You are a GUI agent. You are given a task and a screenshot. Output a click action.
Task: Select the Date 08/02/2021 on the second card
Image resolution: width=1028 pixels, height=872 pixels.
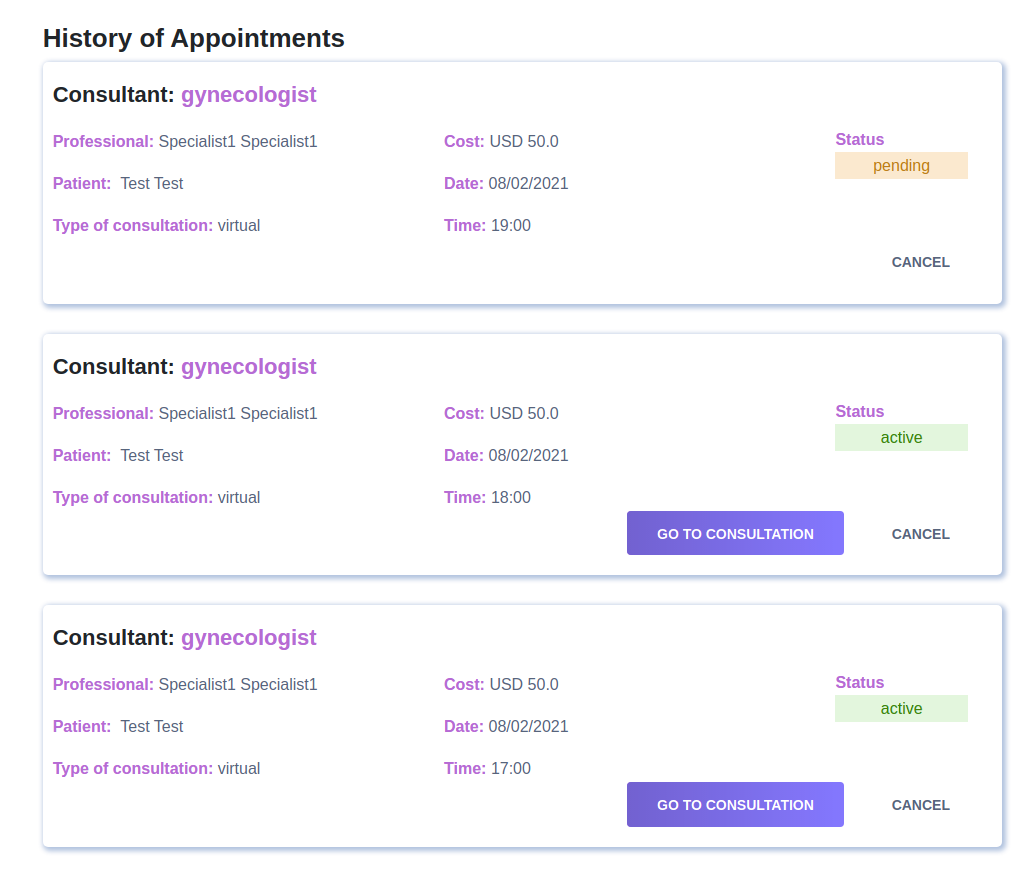[529, 455]
